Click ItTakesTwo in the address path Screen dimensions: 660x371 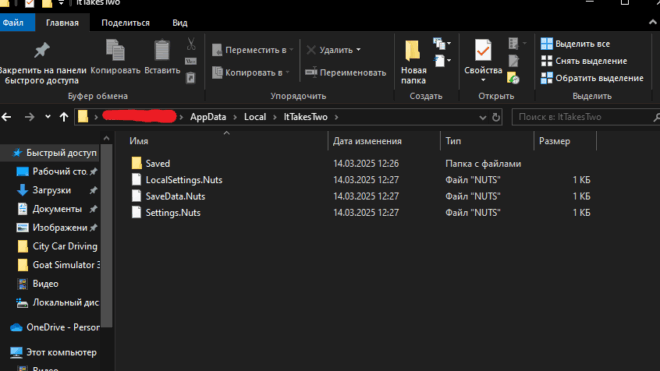point(305,117)
